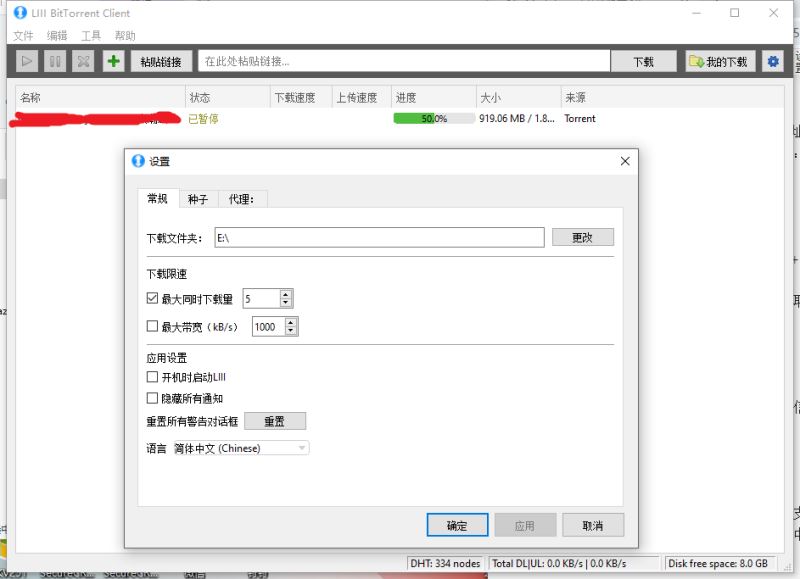Open the 语言 language dropdown
Screen dimensions: 800x579
pos(241,448)
